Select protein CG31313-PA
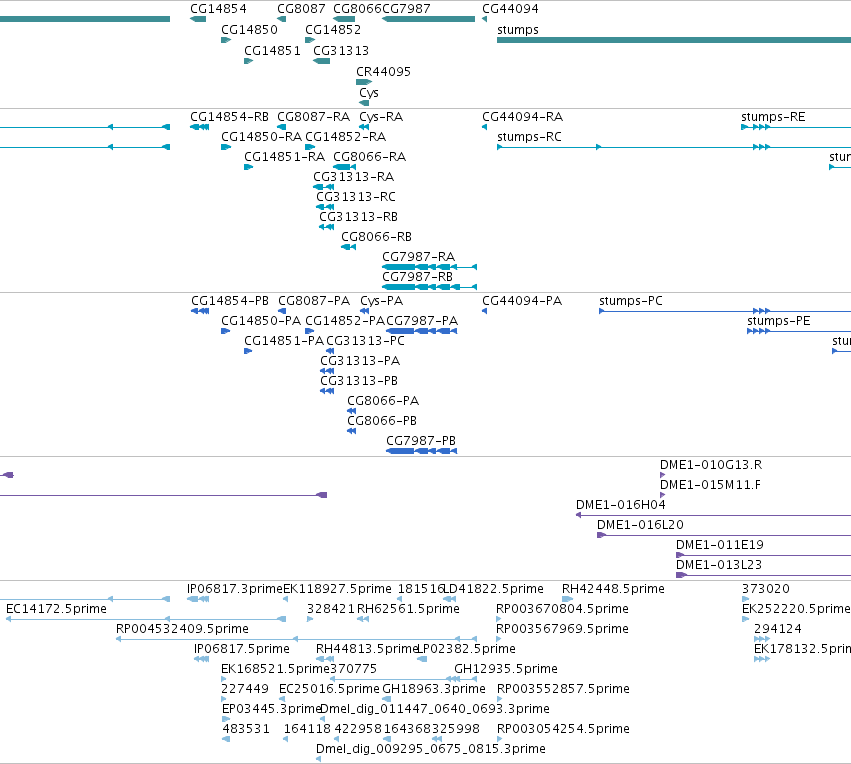The height and width of the screenshot is (764, 851). point(360,361)
